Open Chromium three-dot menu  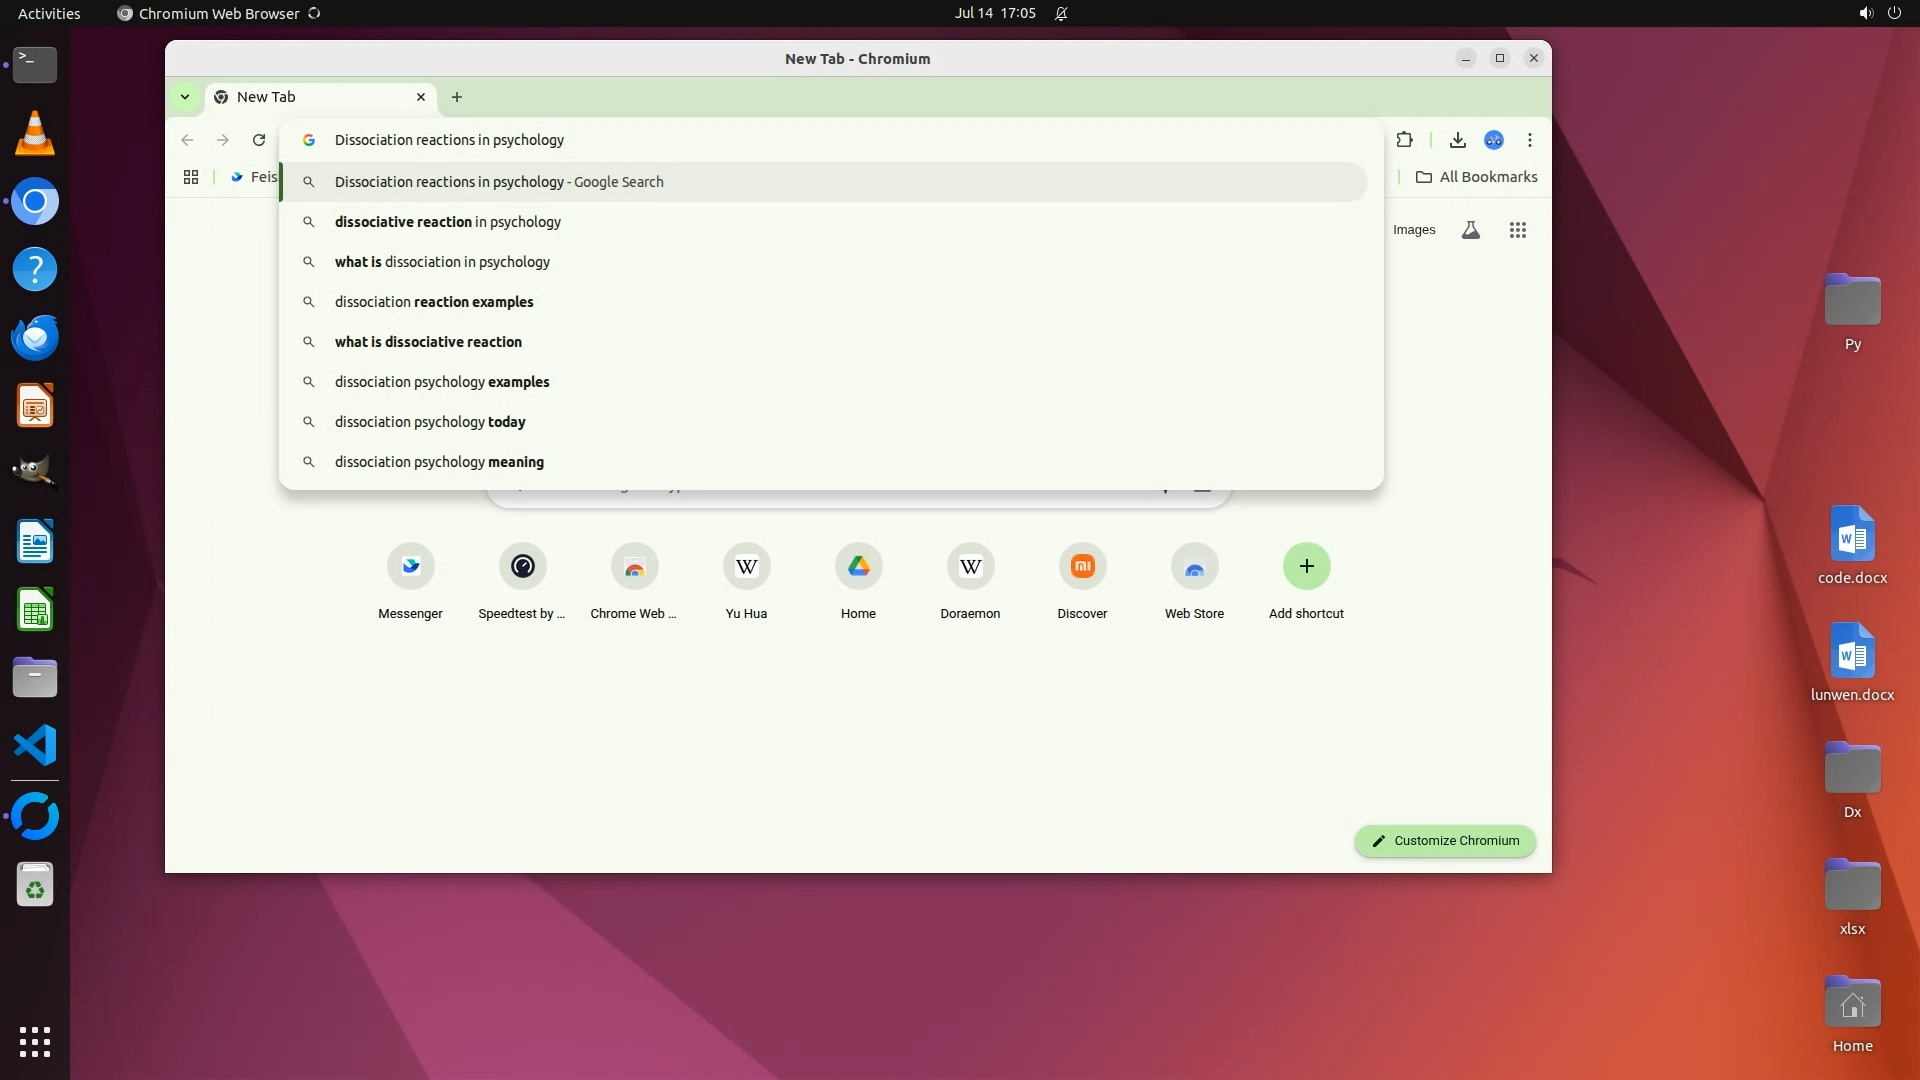1530,140
